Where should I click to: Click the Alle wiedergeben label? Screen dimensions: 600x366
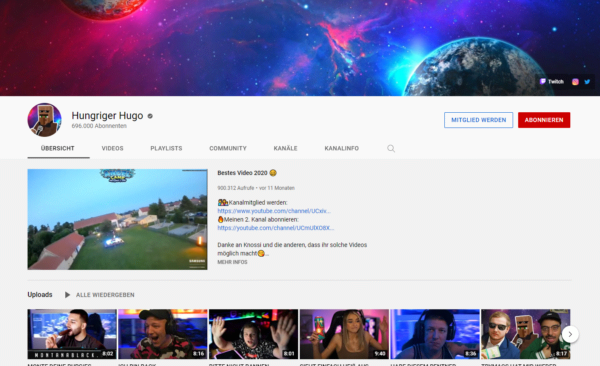coord(105,295)
